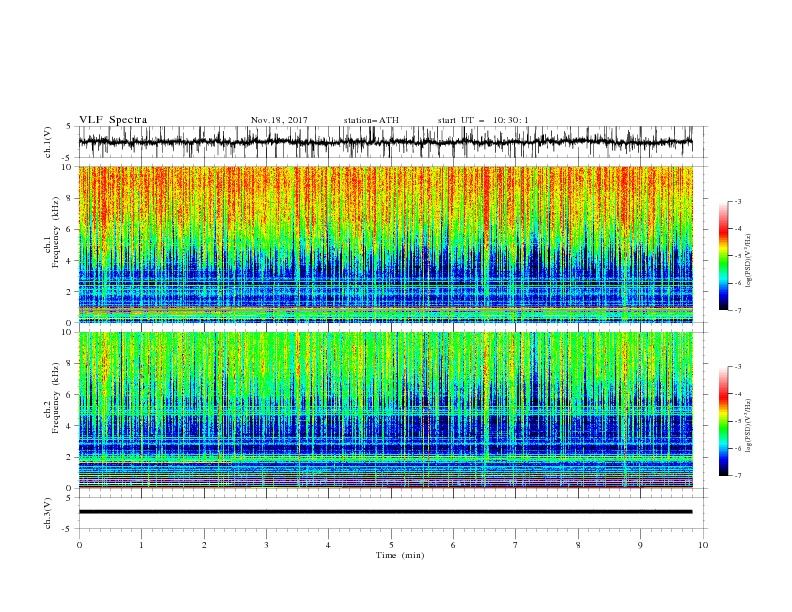Click the ch.1 voltage waveform trace
This screenshot has width=792, height=612.
(x=385, y=142)
